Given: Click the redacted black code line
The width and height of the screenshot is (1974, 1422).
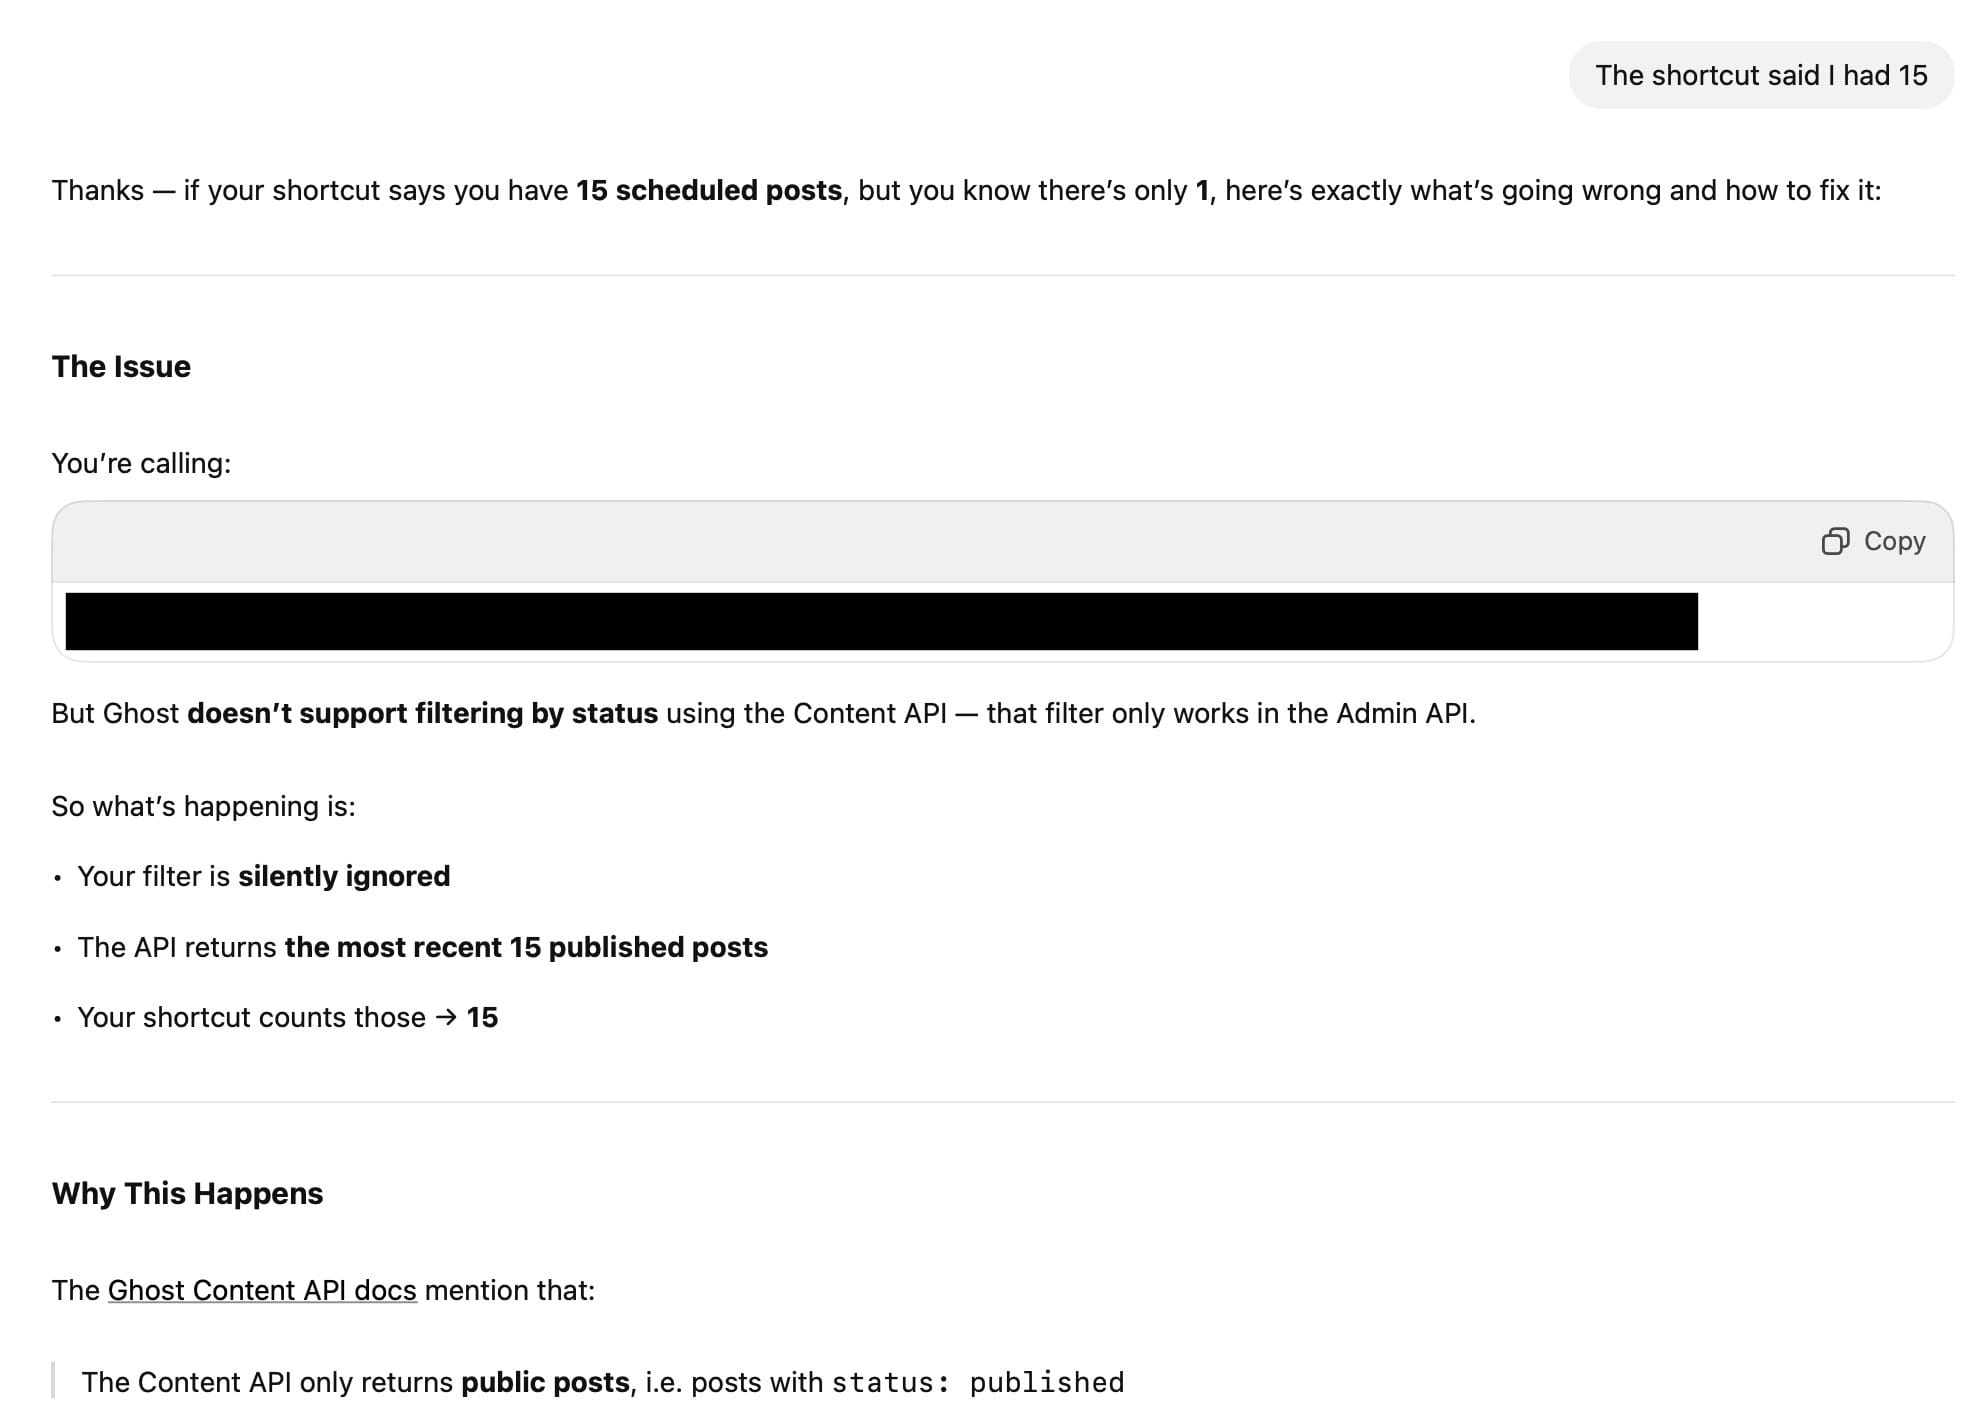Looking at the screenshot, I should [881, 621].
